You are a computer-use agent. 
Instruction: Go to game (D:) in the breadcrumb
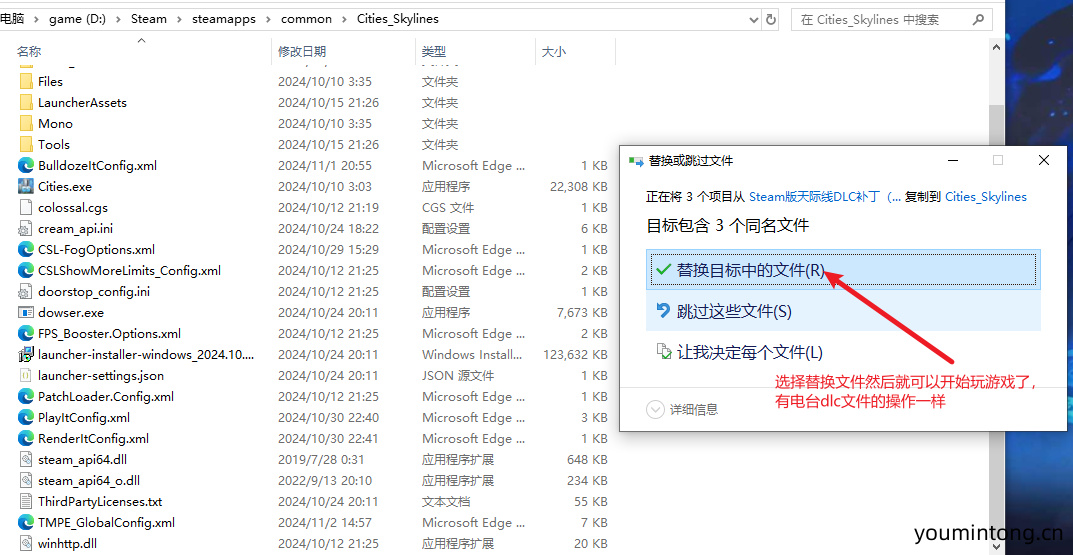click(77, 19)
